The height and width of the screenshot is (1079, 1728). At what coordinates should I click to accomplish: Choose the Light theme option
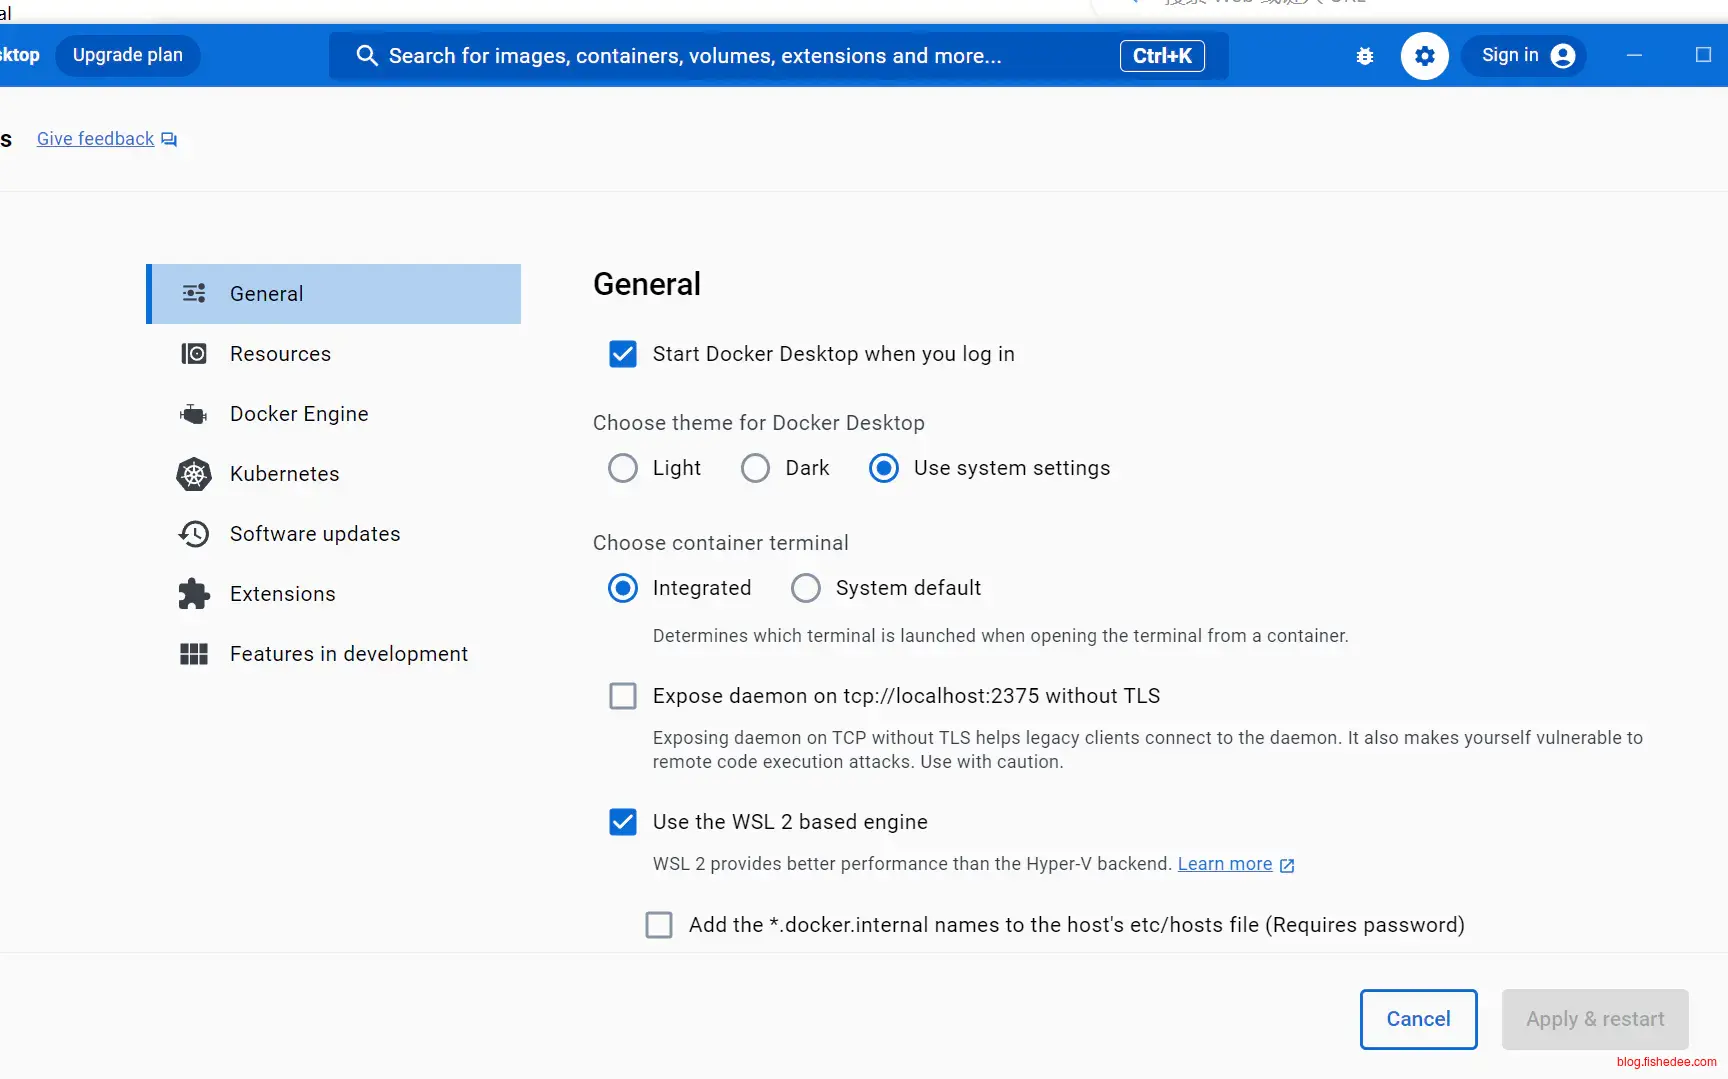pos(623,468)
